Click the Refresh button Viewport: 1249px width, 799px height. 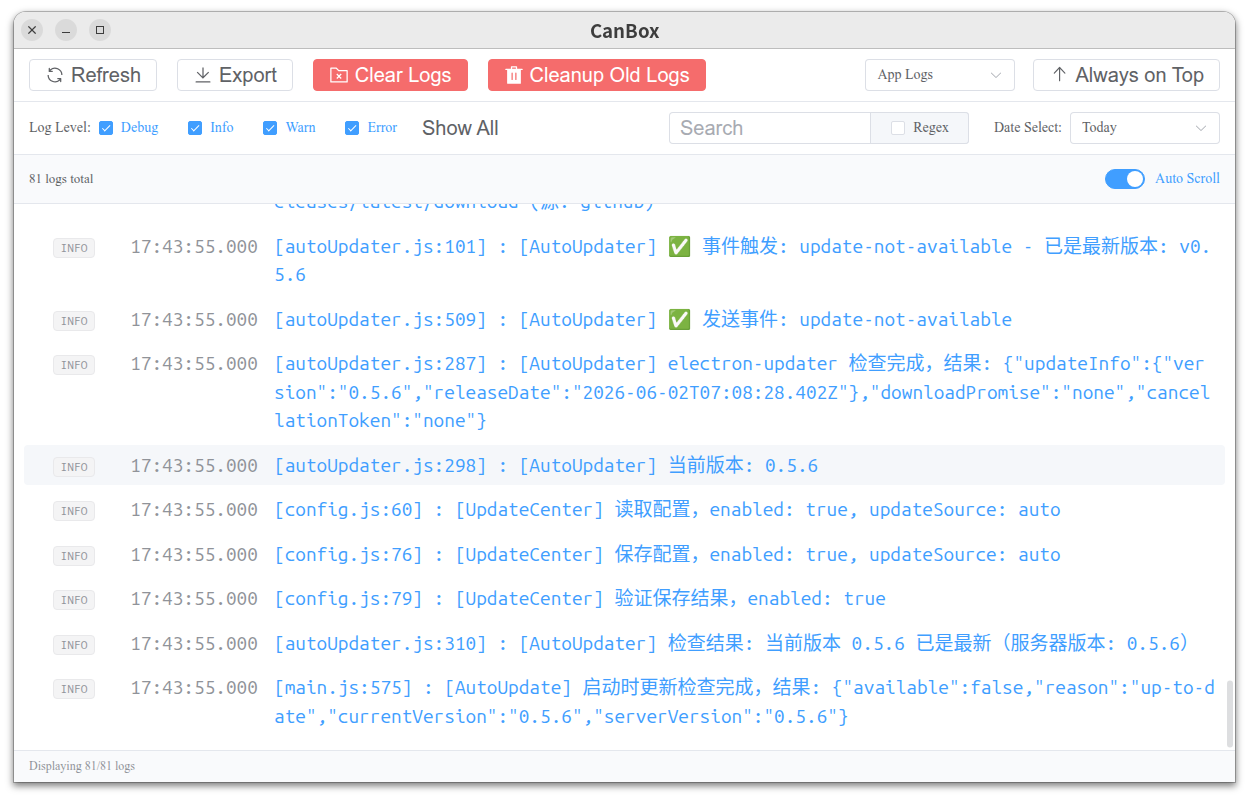(x=93, y=75)
